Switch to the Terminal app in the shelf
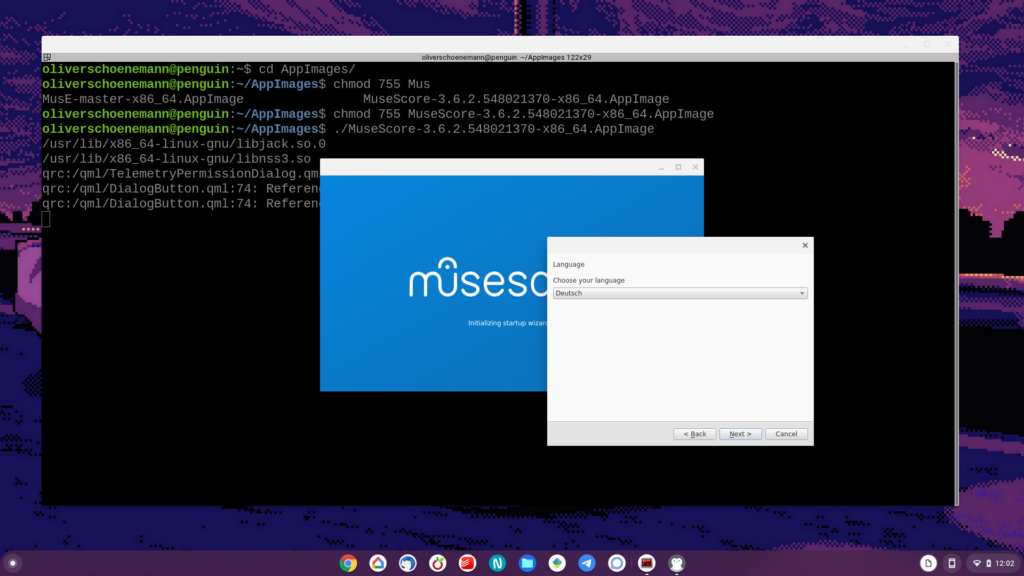The image size is (1024, 576). point(647,563)
